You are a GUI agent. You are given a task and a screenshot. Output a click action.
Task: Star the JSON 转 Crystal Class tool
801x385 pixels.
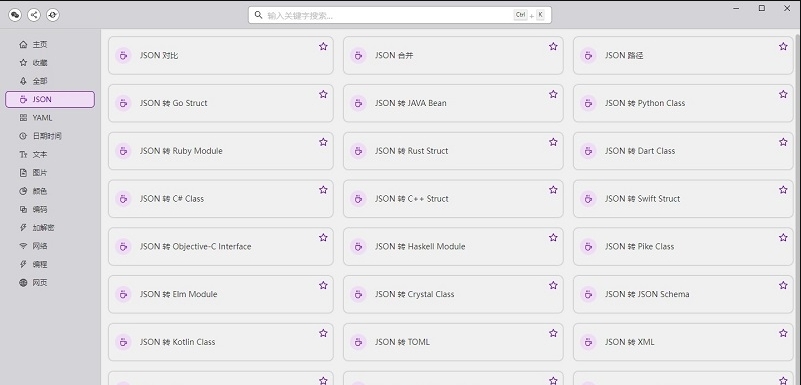(x=553, y=285)
